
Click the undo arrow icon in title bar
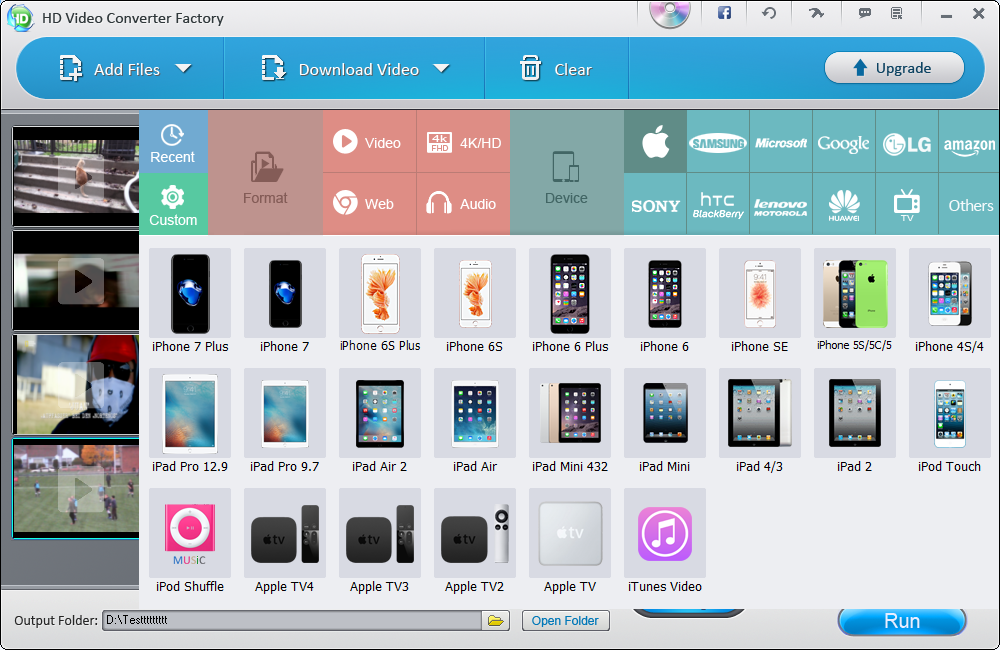(x=769, y=13)
